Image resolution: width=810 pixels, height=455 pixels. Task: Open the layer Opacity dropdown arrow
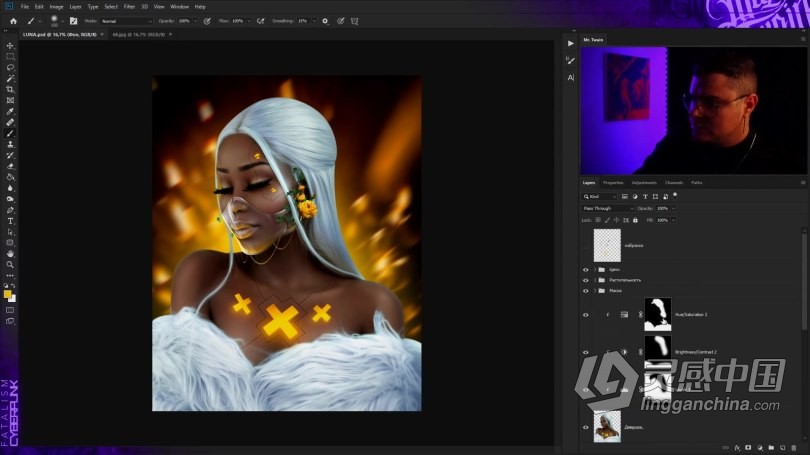(673, 208)
